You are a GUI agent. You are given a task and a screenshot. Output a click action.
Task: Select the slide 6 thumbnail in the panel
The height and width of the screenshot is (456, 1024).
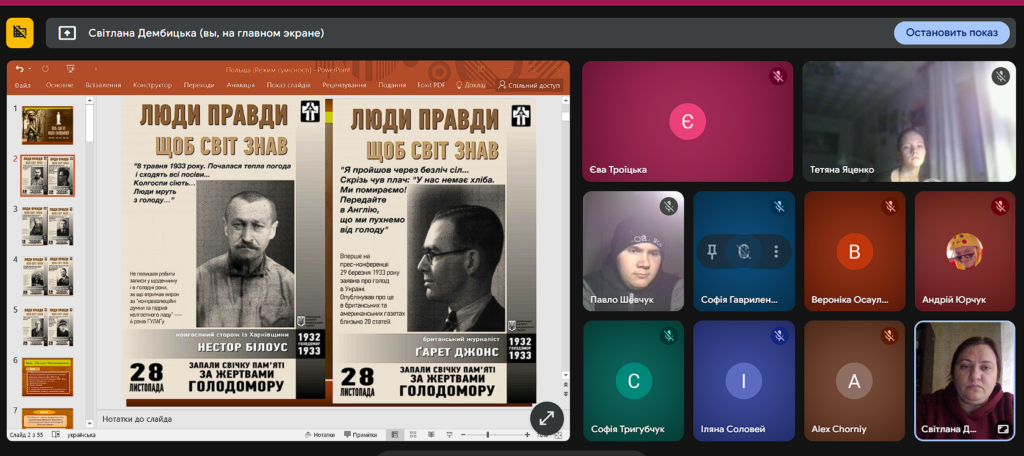click(47, 377)
